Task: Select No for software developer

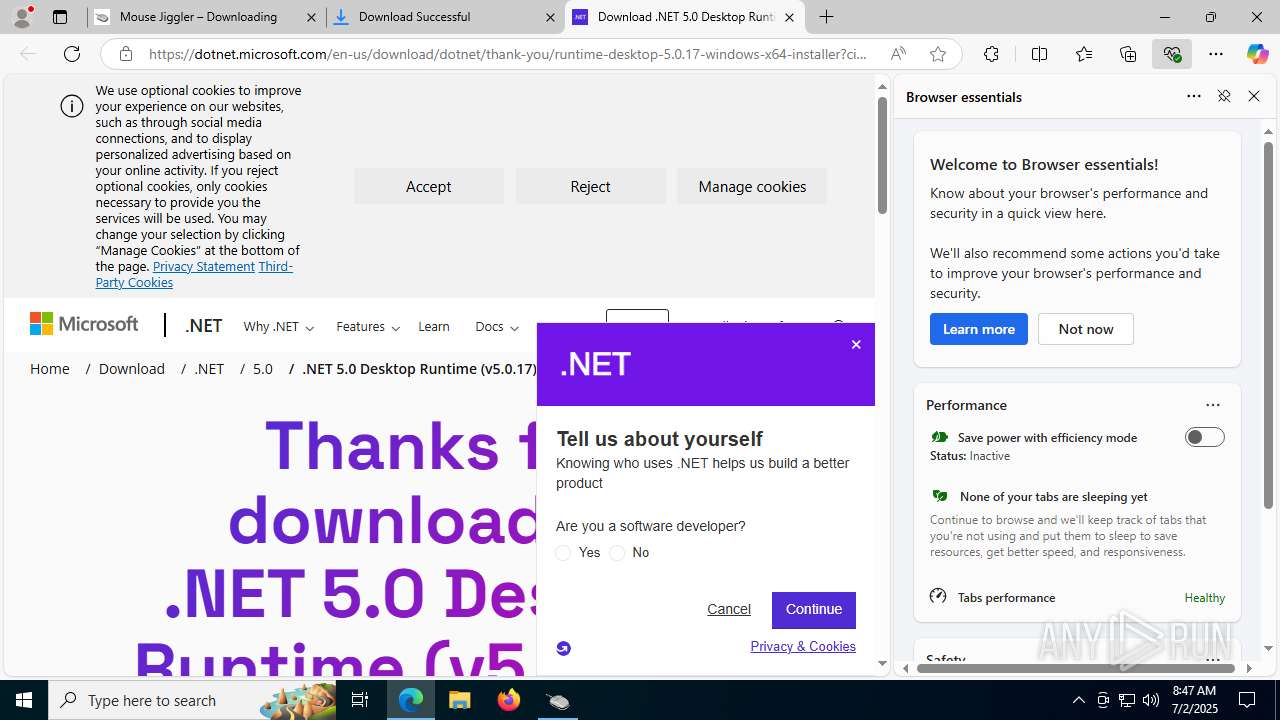Action: click(x=617, y=553)
